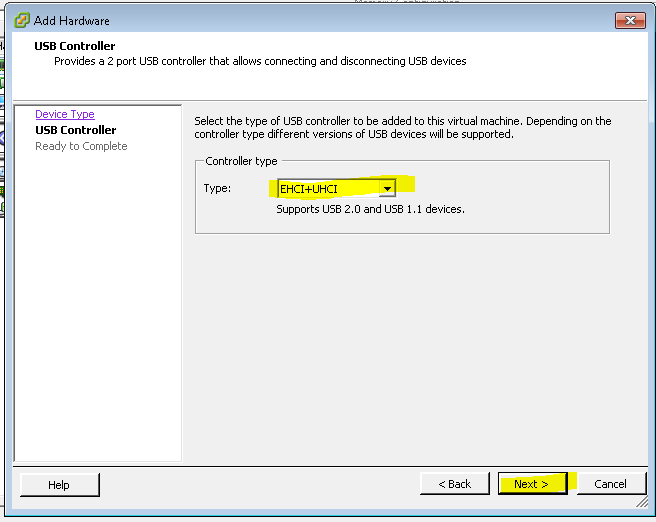Click the 'Select the type of USB controller' instructions

(402, 127)
